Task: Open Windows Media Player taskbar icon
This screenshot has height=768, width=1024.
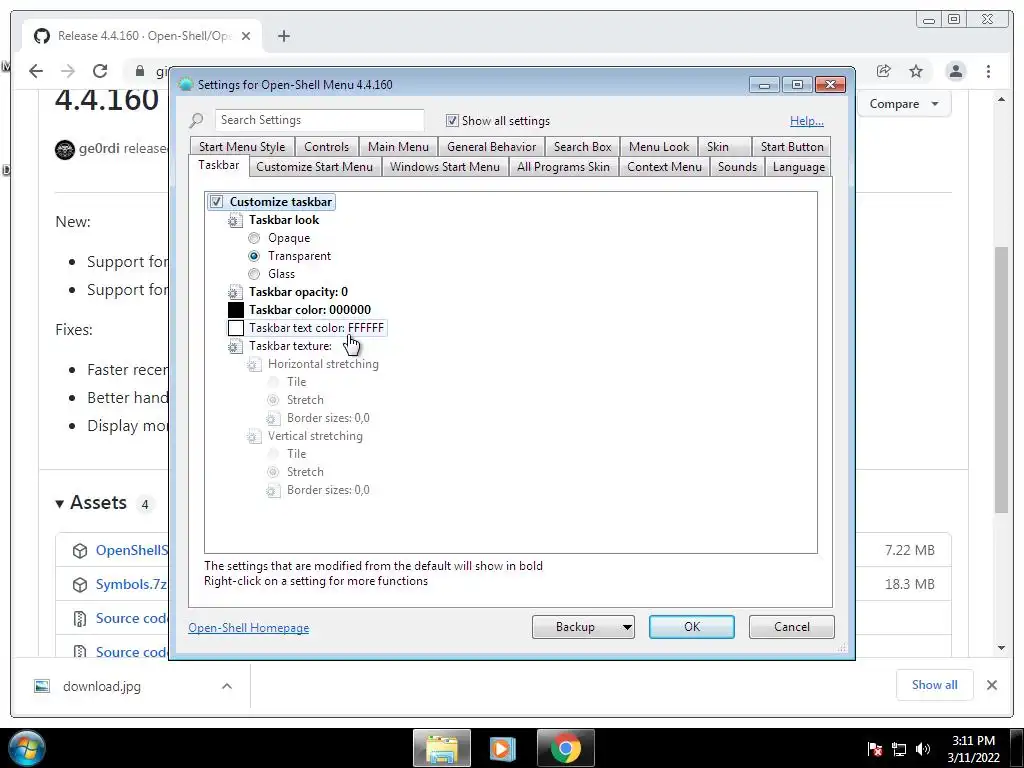Action: click(x=503, y=748)
